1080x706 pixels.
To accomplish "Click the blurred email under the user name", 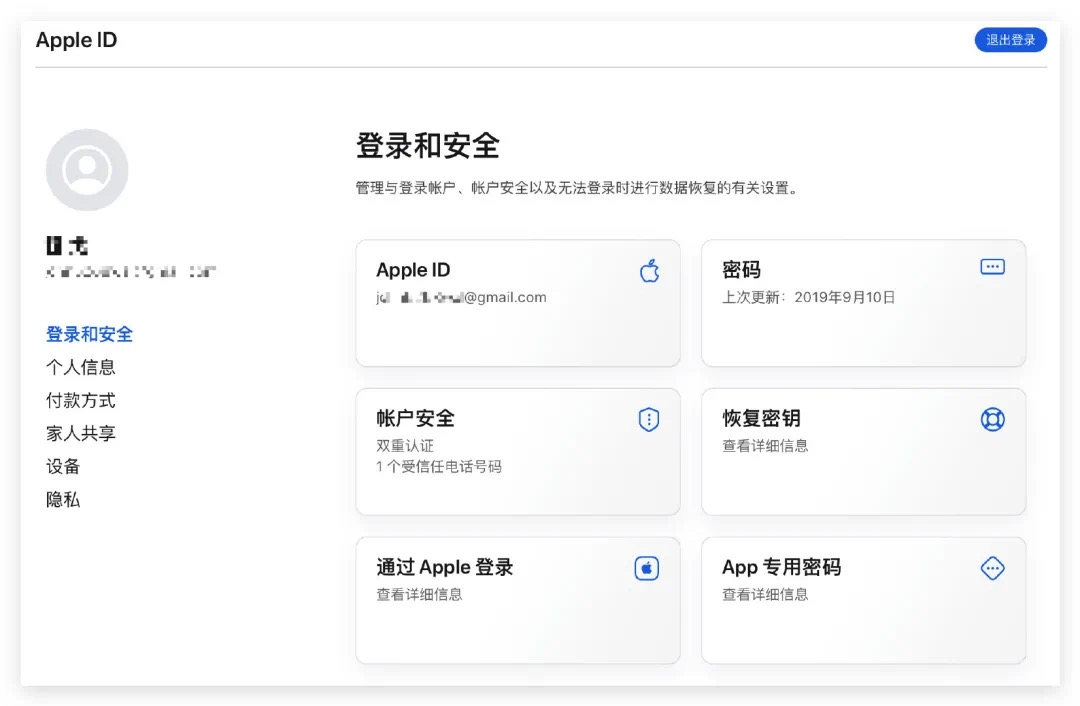I will click(131, 271).
